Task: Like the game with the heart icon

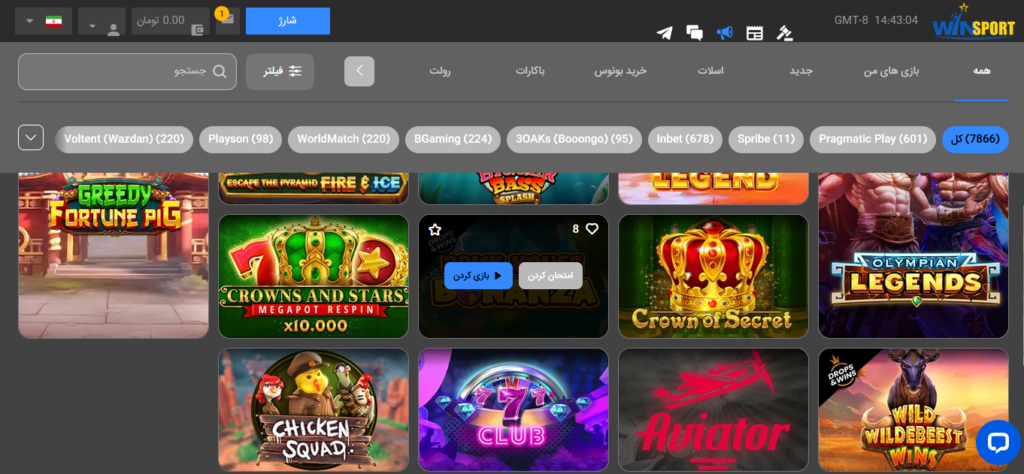Action: coord(591,229)
